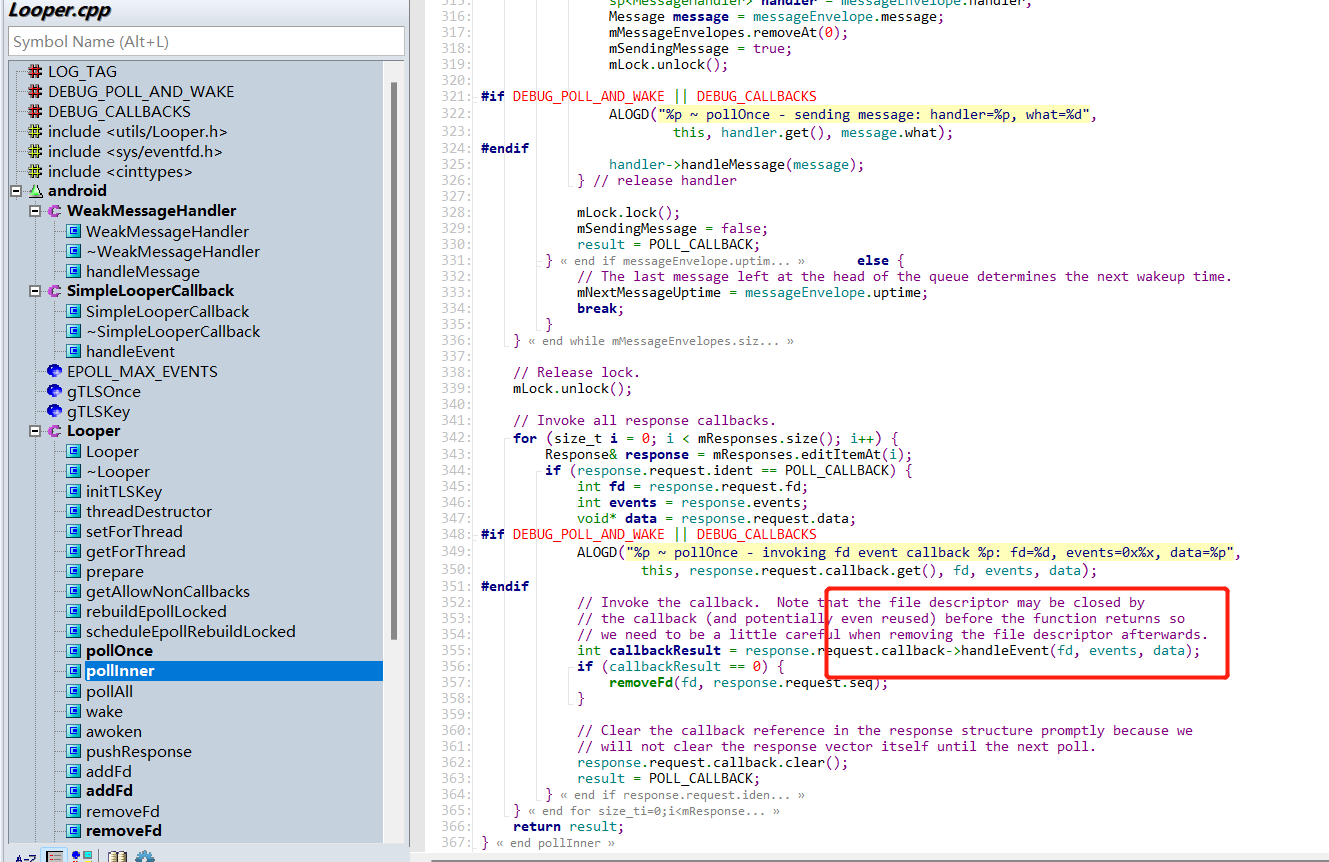Select getForThread in symbol tree
Viewport: 1329px width, 862px height.
coord(135,552)
